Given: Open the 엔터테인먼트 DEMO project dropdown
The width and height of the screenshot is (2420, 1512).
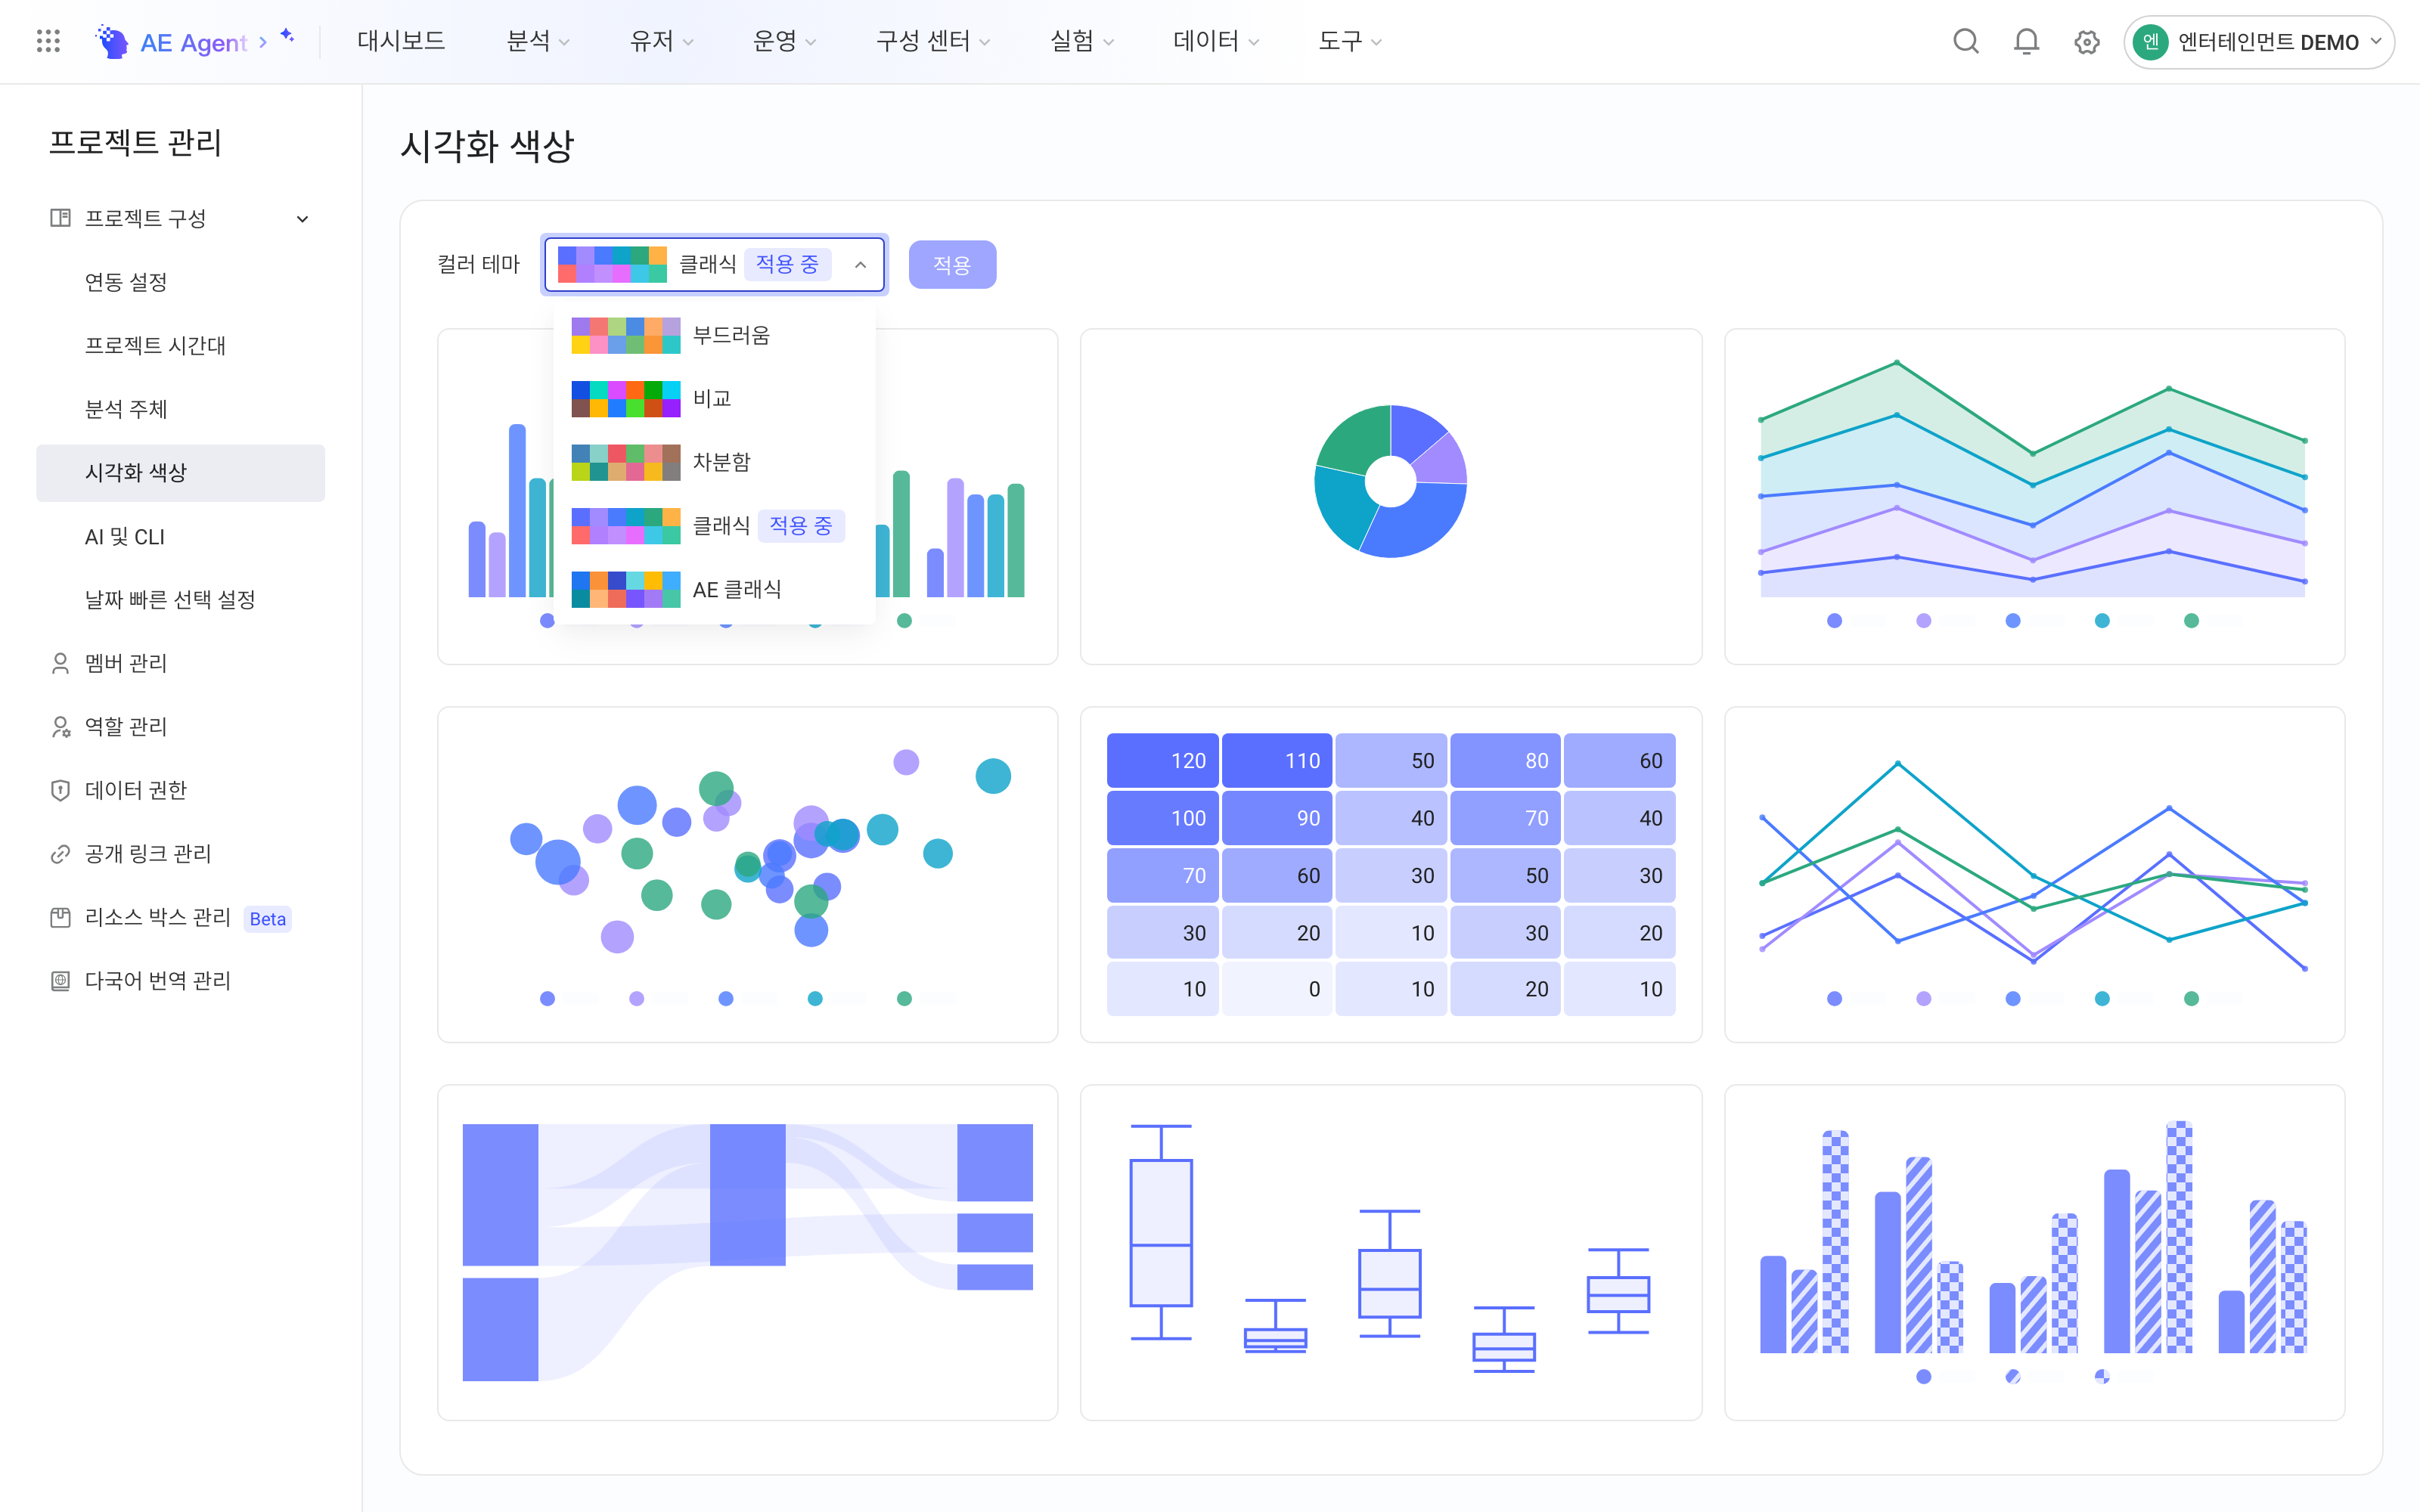Looking at the screenshot, I should click(2259, 42).
